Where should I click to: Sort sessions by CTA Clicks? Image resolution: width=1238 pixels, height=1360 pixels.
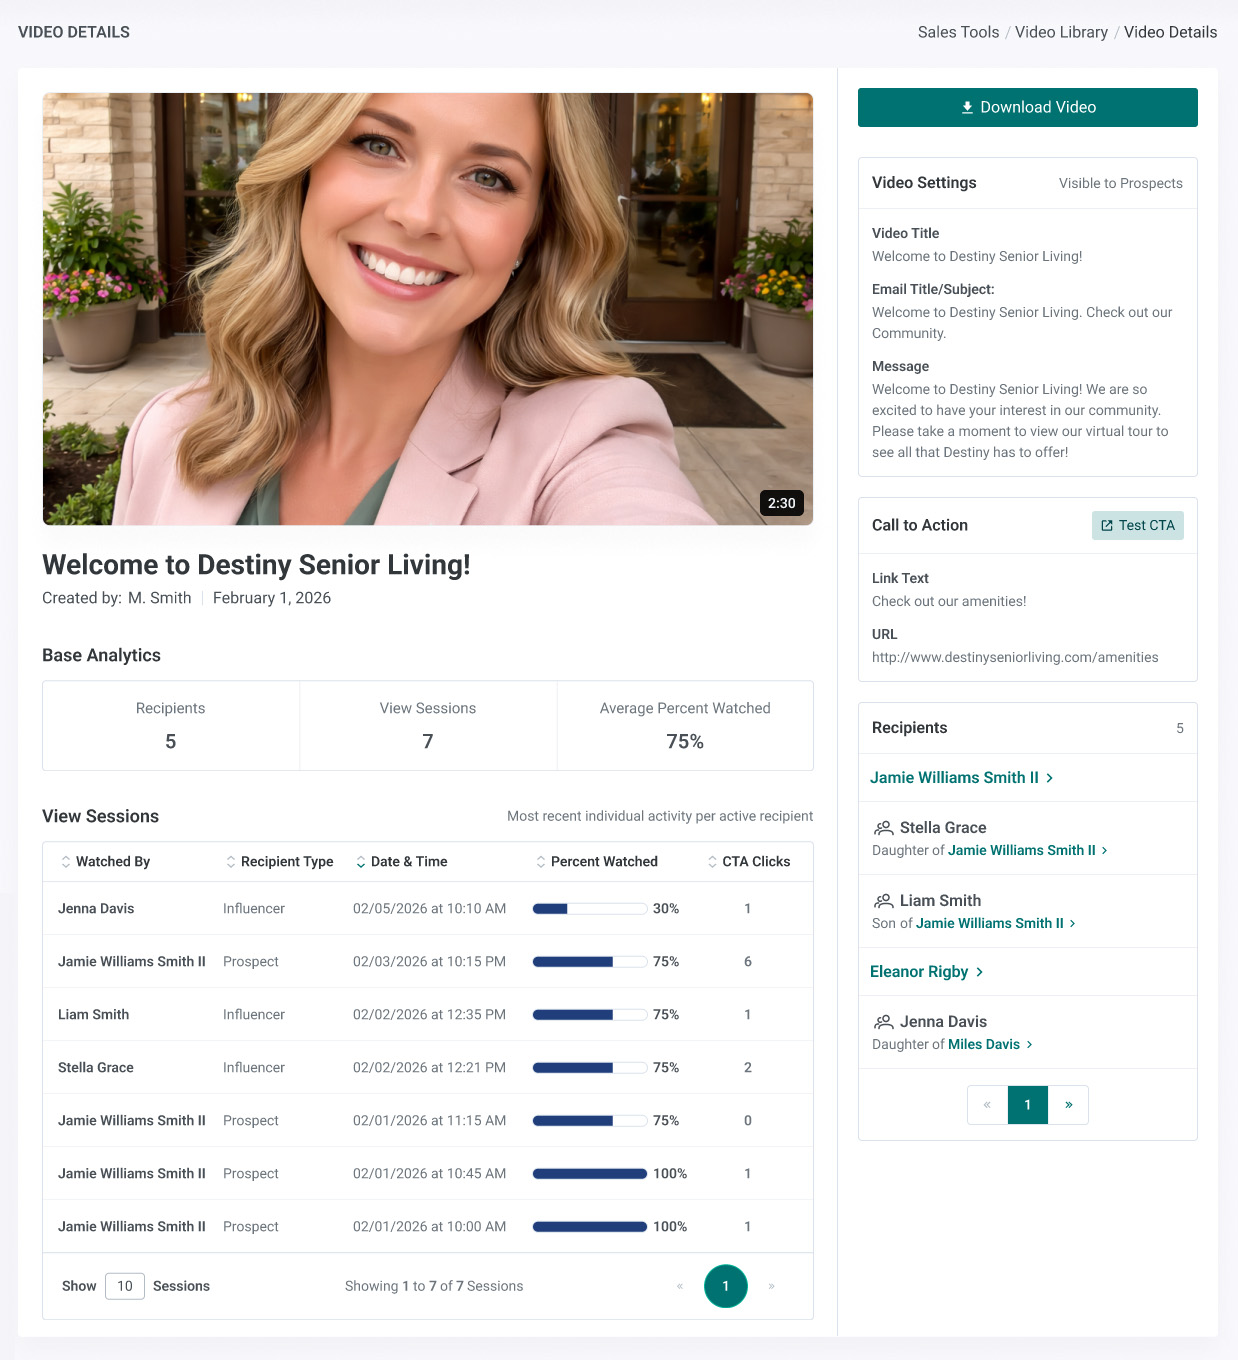coord(748,861)
